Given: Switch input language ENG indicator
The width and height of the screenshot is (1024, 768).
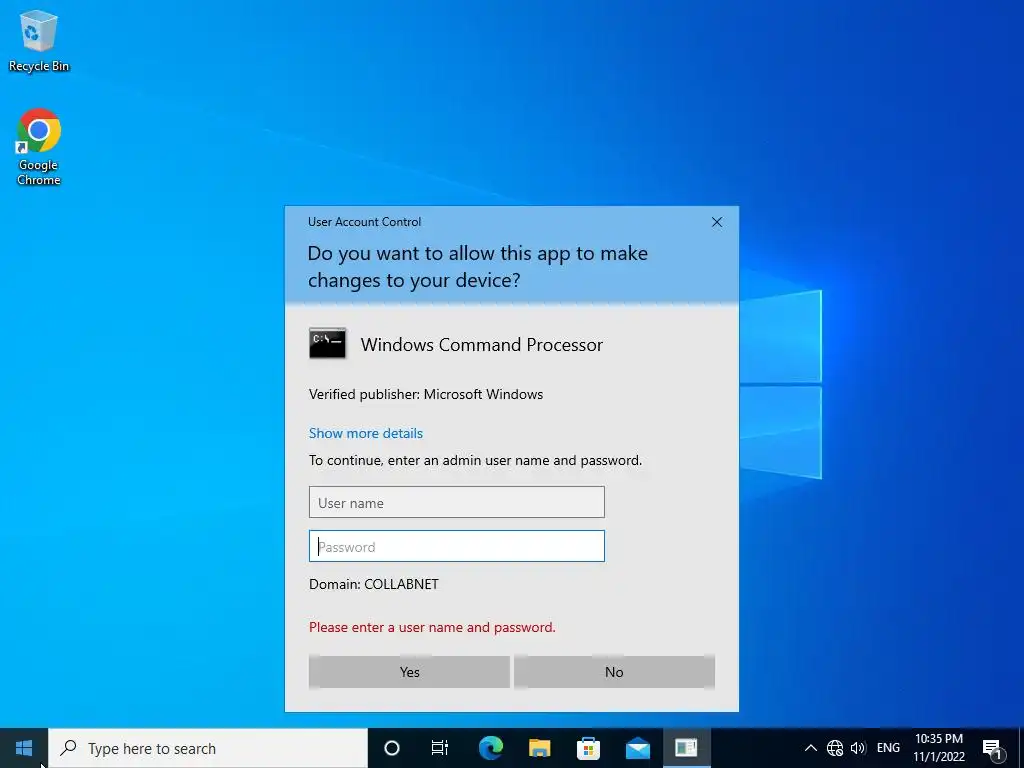Looking at the screenshot, I should point(888,748).
